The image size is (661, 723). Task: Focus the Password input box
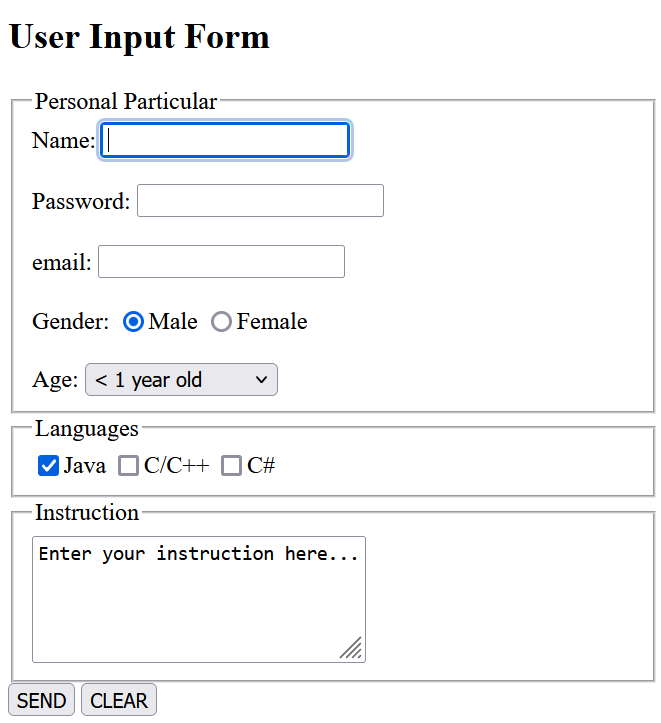click(x=260, y=201)
